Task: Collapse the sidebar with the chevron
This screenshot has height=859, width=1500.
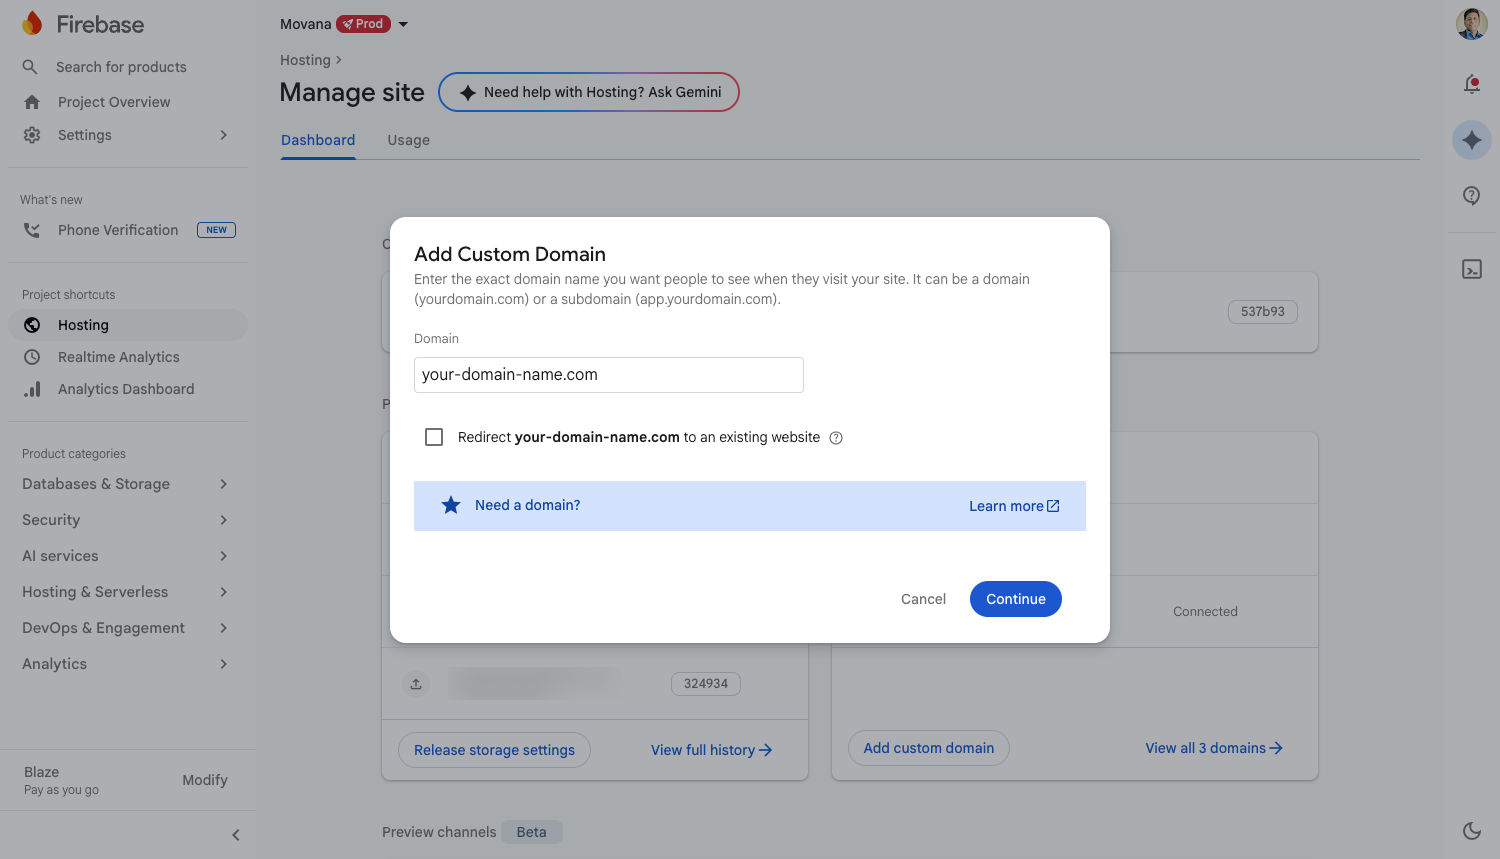Action: click(x=236, y=835)
